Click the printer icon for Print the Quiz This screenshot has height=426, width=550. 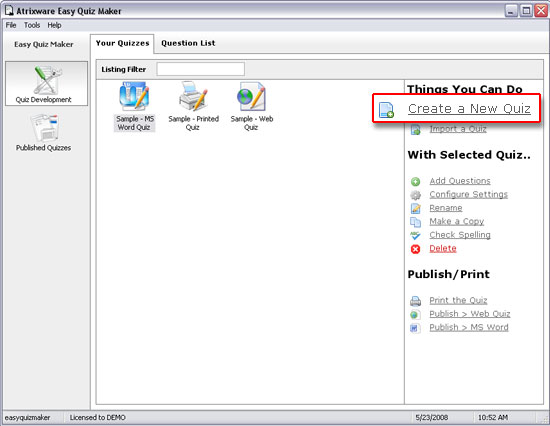415,301
